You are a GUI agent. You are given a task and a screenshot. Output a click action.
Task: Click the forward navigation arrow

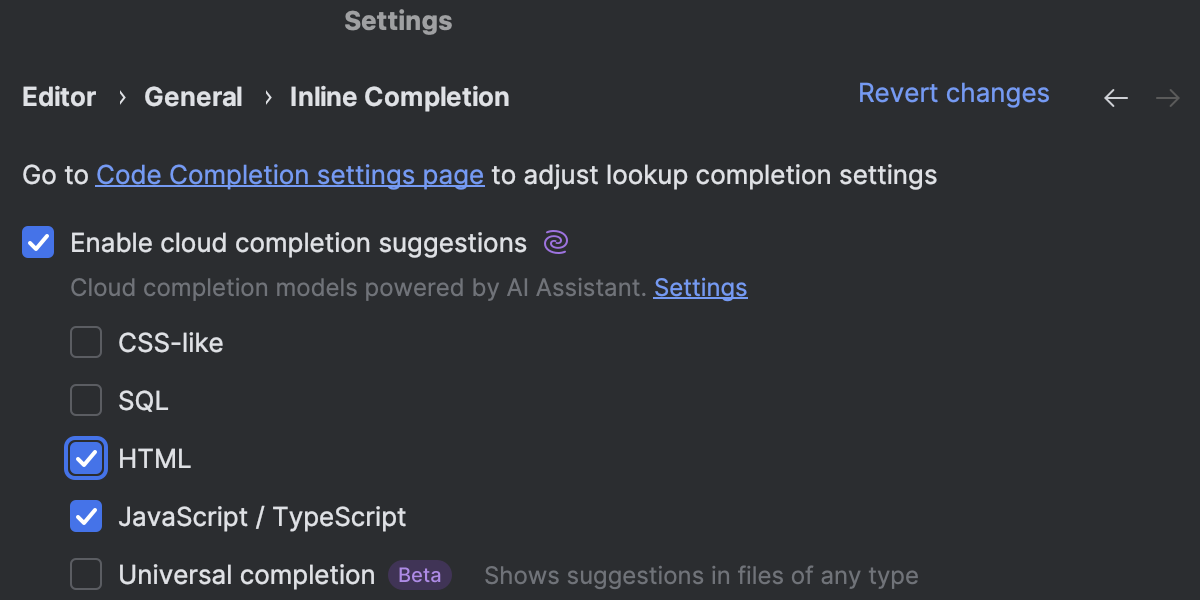pos(1167,97)
